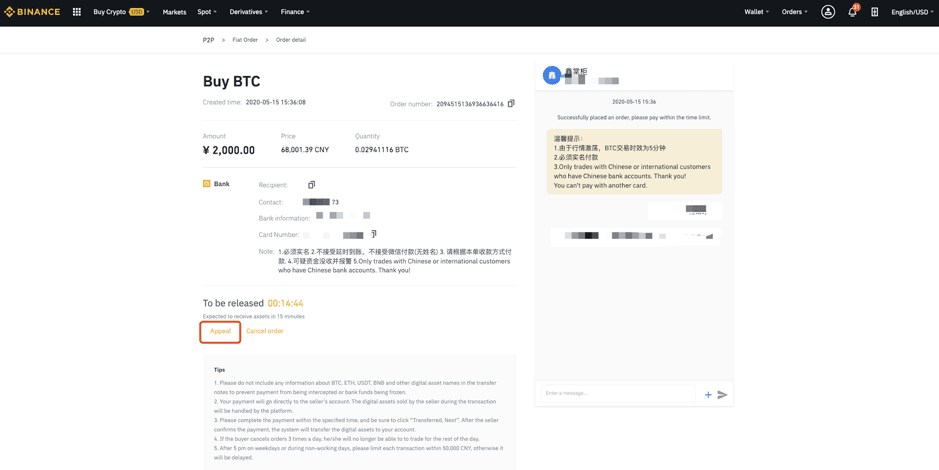
Task: Open the Orders dropdown
Action: tap(795, 12)
